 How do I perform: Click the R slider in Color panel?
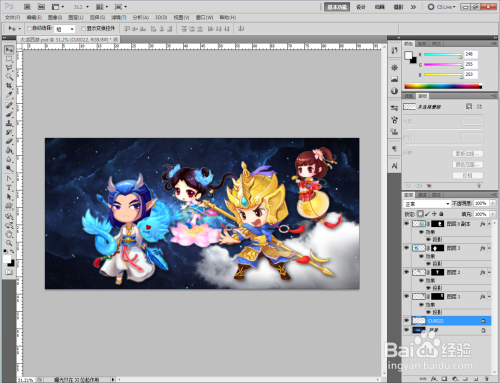pos(443,55)
